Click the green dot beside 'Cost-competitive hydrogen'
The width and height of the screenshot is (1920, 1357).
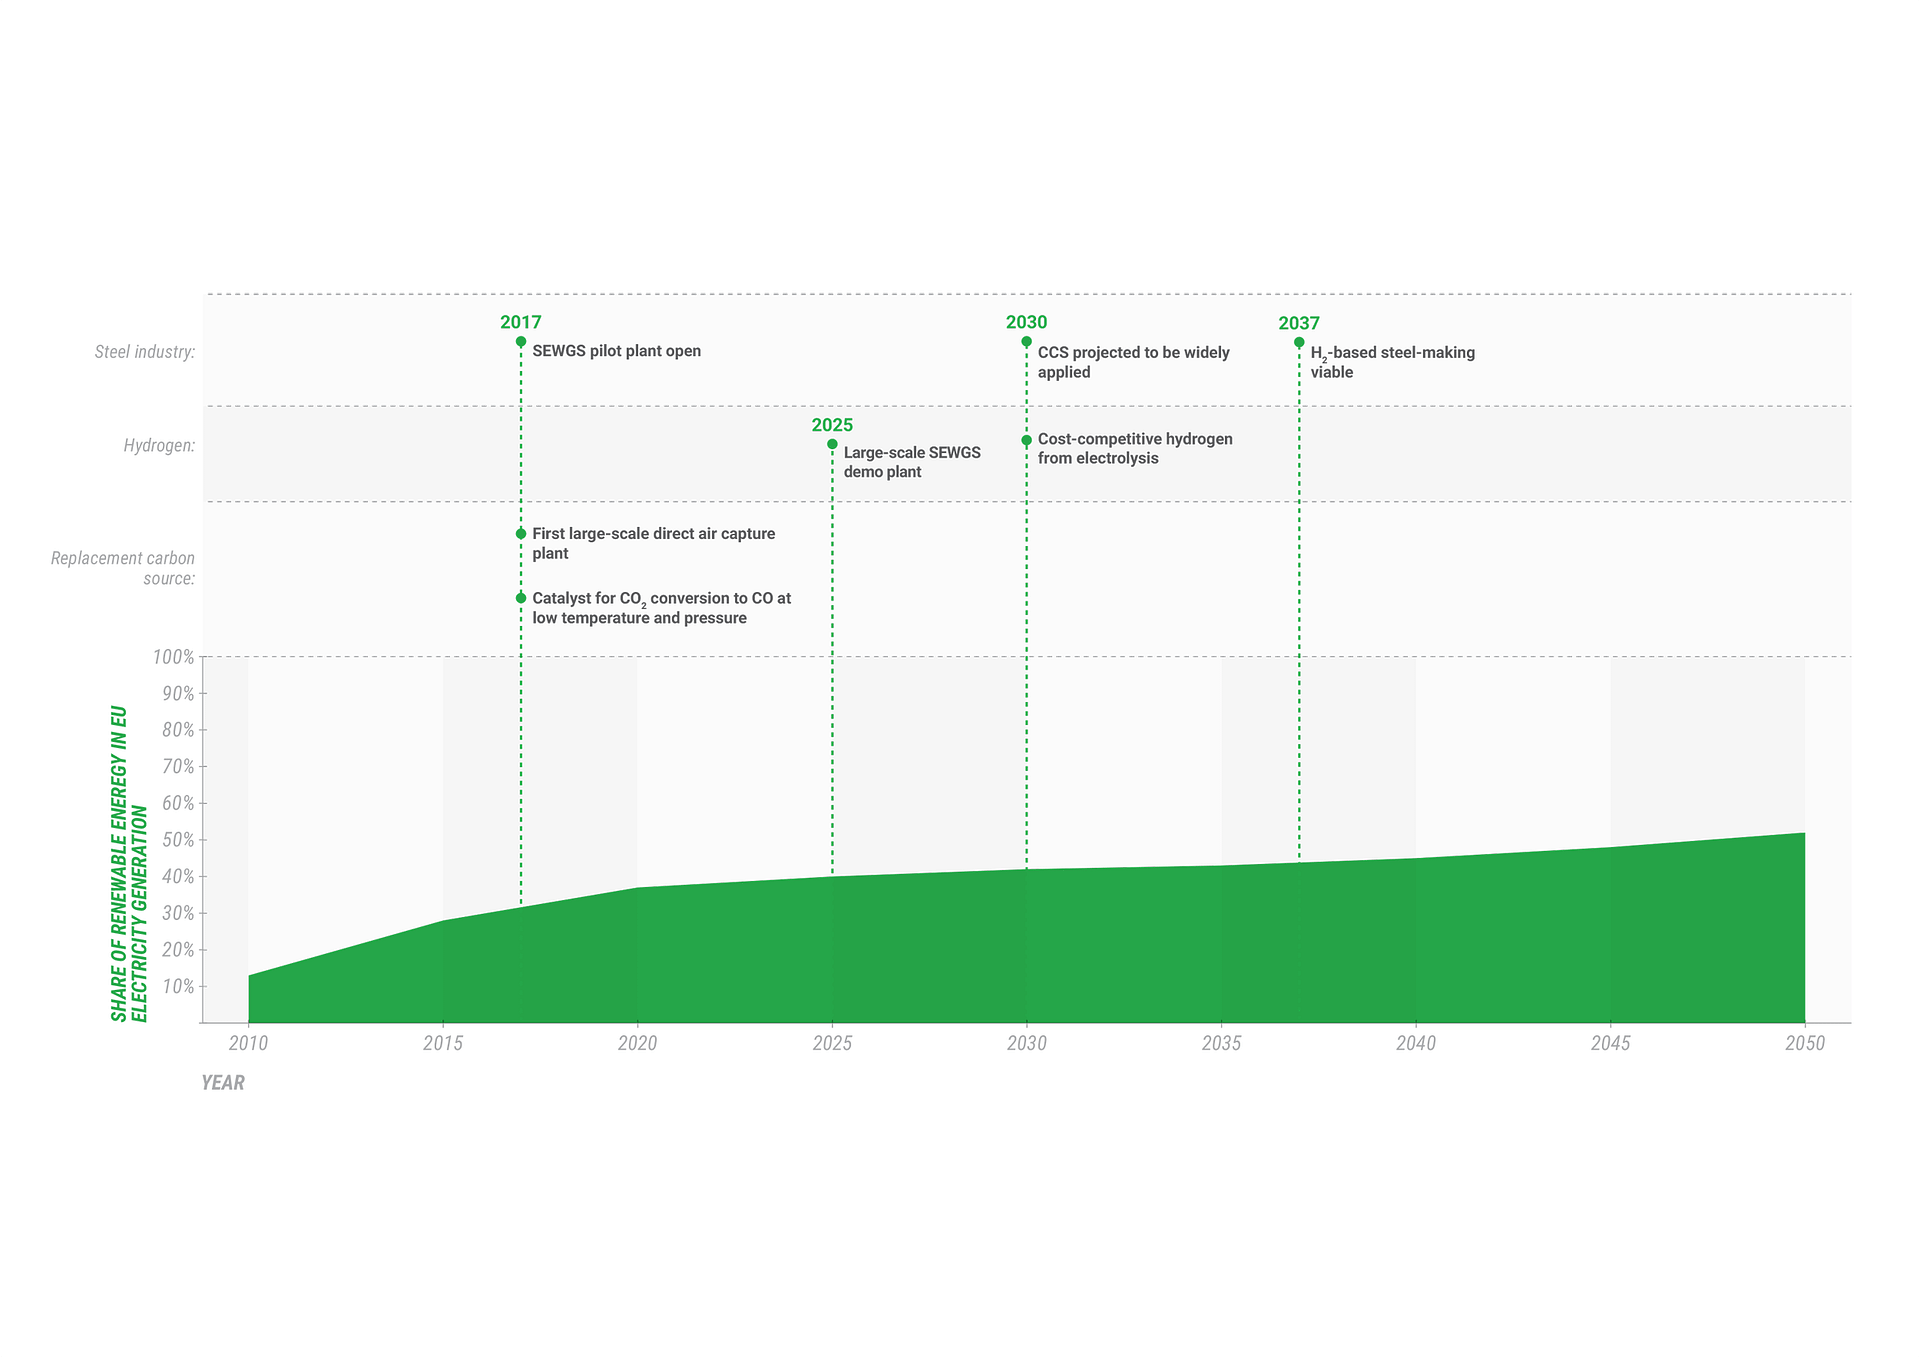1026,440
